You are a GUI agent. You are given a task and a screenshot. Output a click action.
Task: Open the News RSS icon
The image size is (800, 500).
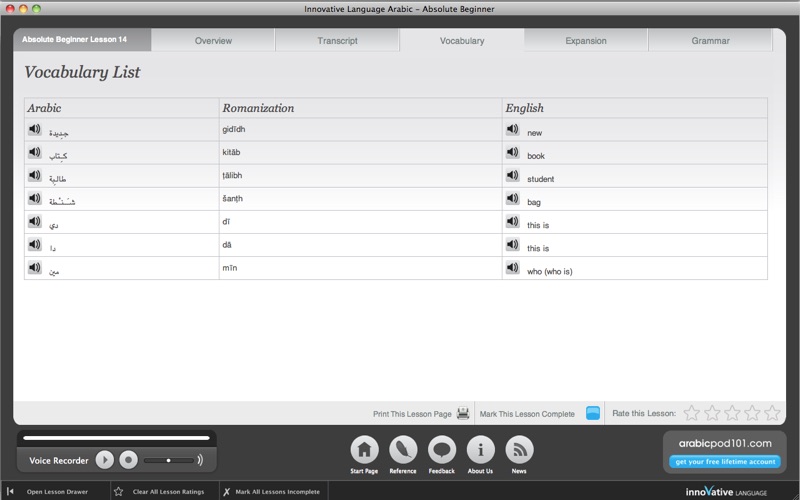(519, 450)
